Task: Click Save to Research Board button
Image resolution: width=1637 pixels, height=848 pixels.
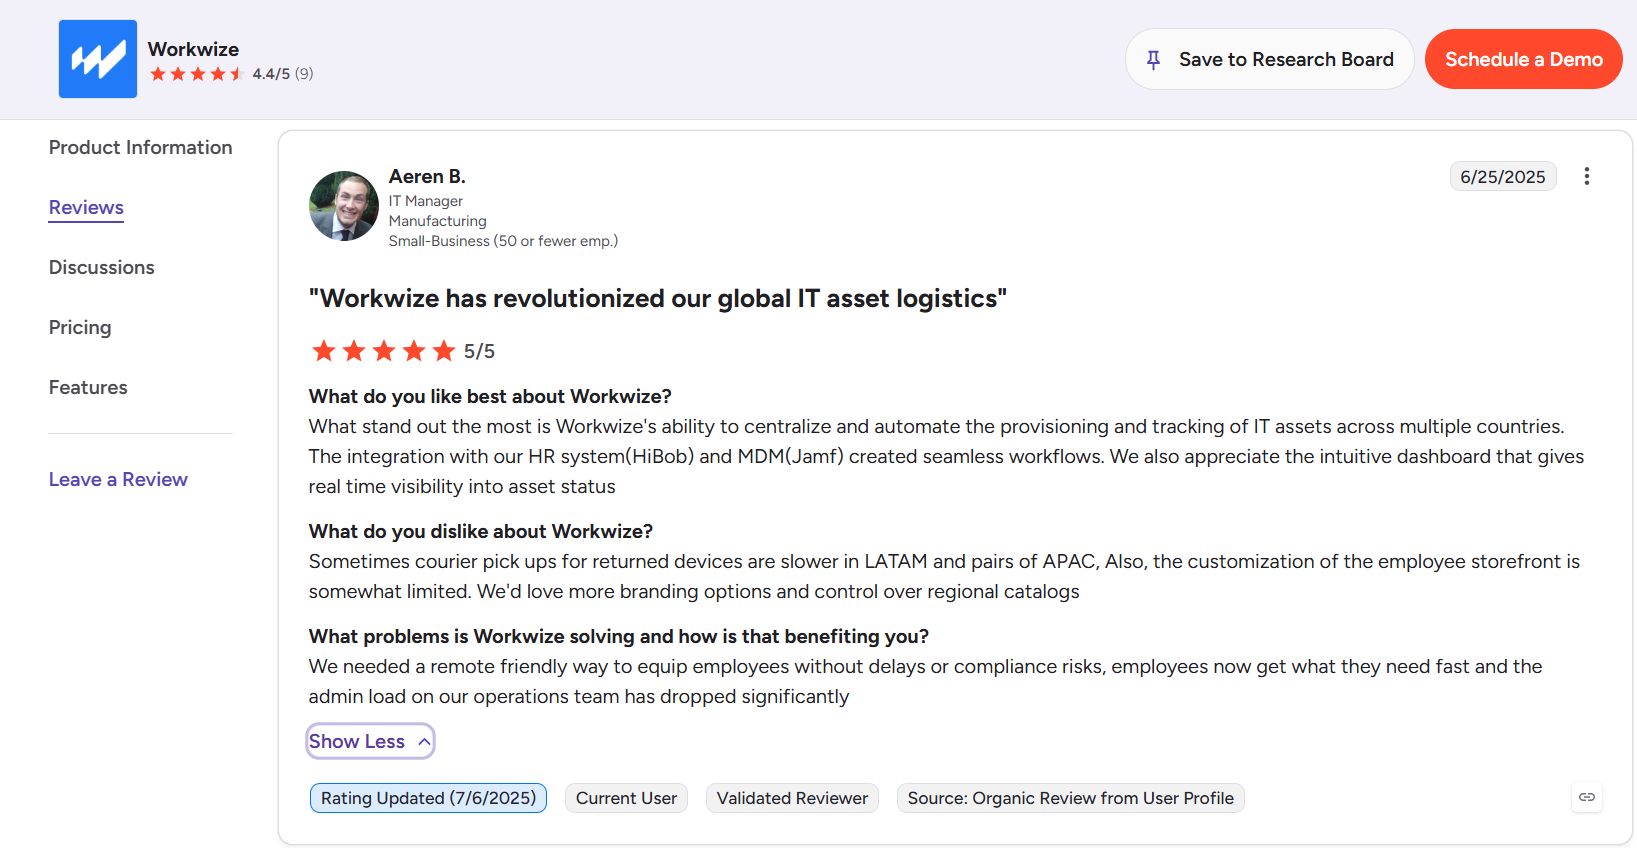Action: coord(1269,59)
